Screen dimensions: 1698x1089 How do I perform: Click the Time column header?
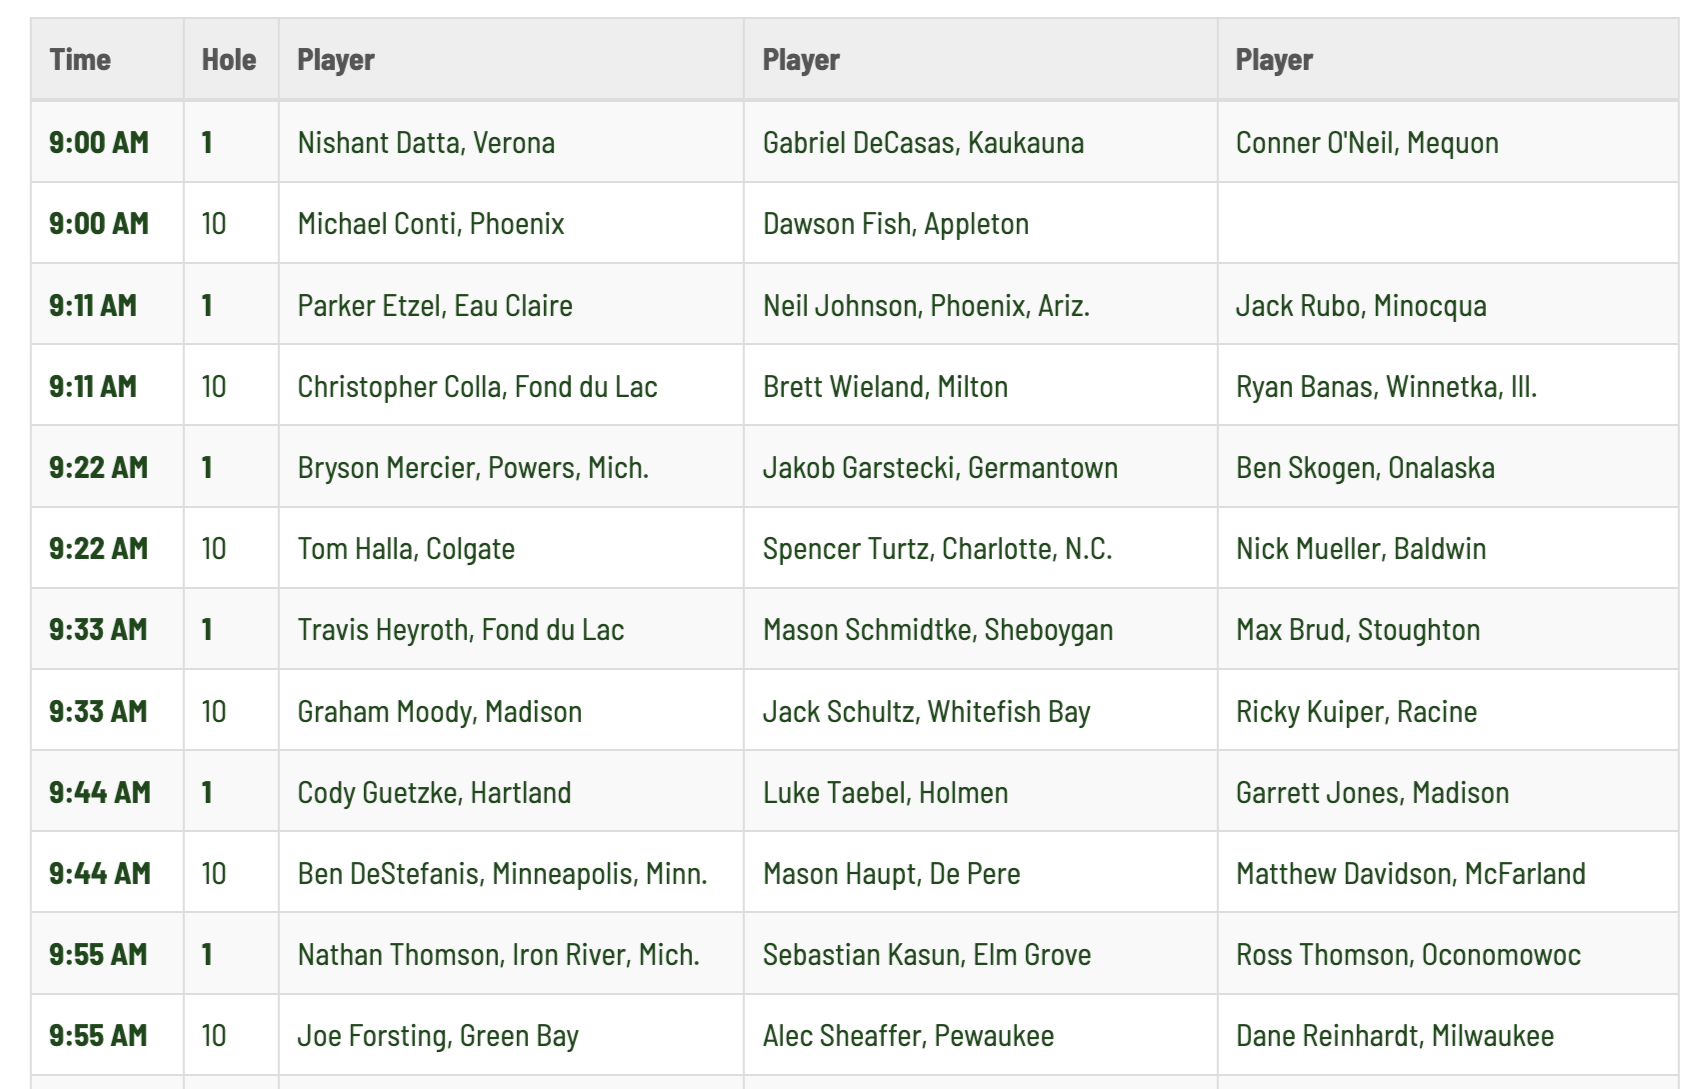click(x=107, y=60)
